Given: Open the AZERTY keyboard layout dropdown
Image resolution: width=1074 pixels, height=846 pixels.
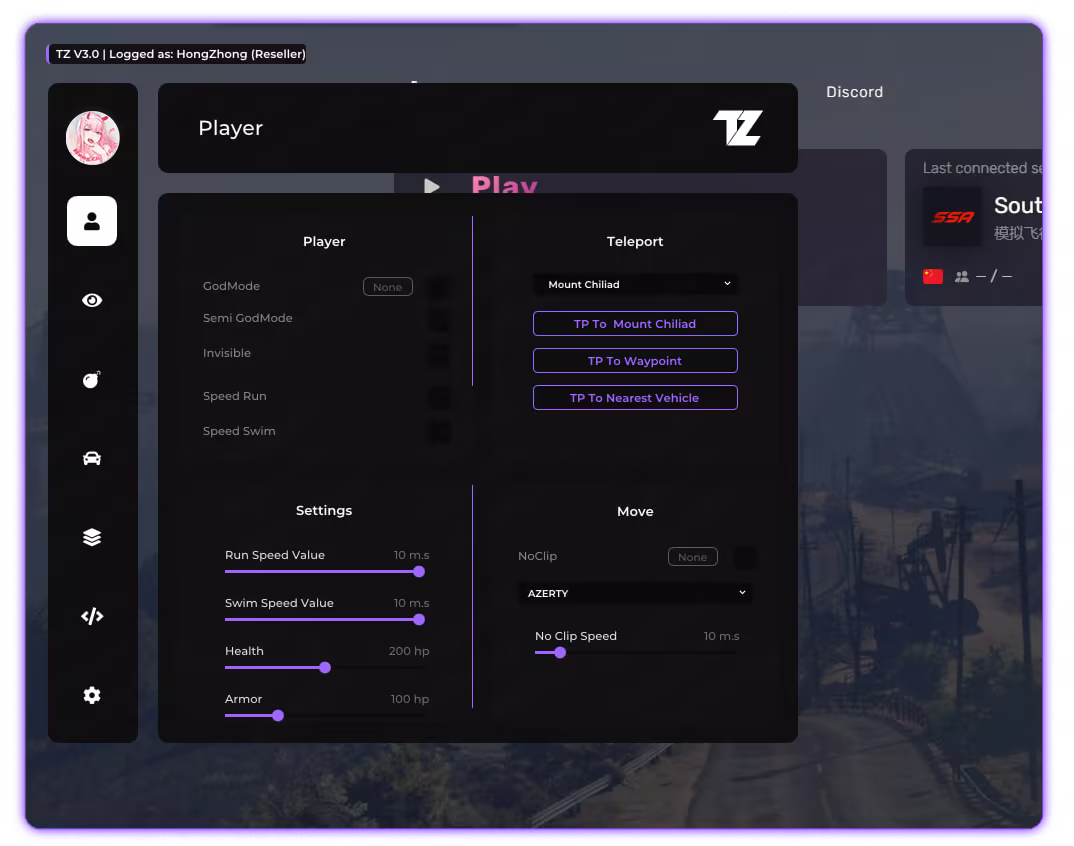Looking at the screenshot, I should pos(636,593).
